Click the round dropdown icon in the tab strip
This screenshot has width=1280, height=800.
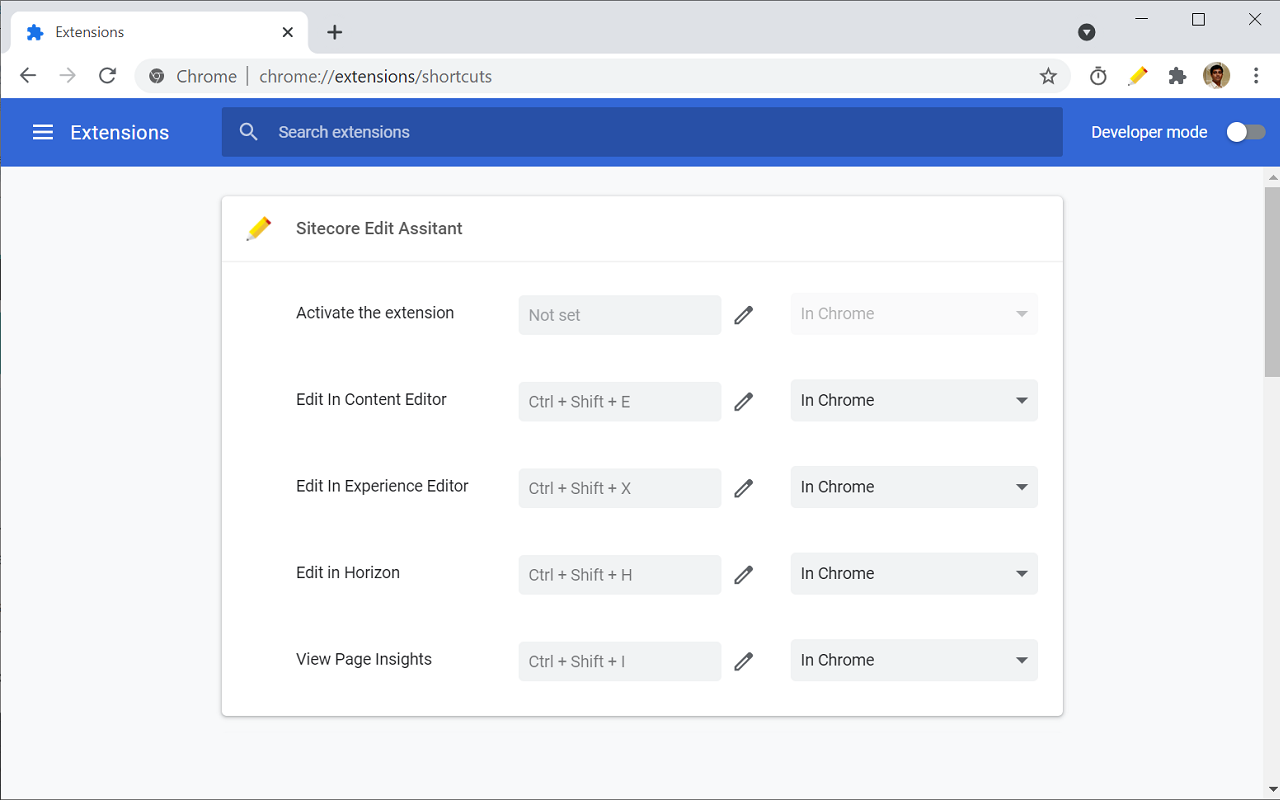point(1087,32)
